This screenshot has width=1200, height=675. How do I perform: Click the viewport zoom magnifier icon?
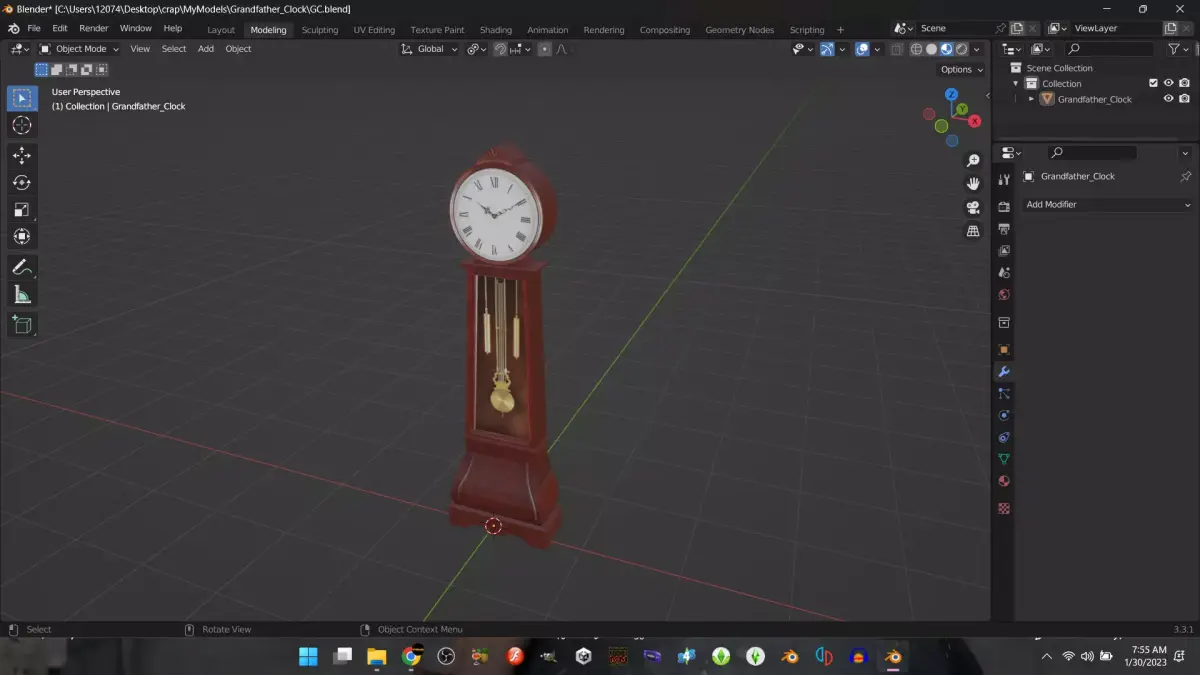click(973, 161)
